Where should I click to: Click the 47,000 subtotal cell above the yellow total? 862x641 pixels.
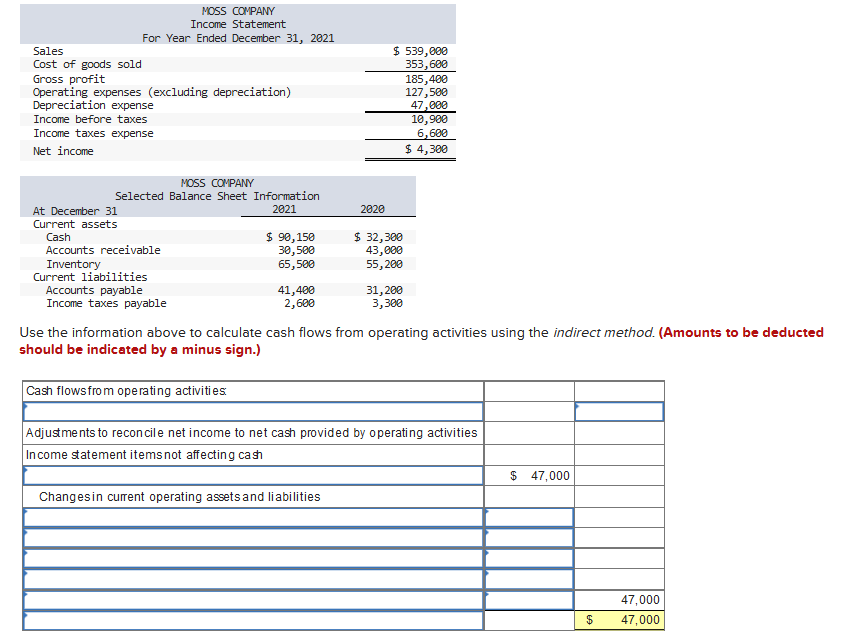[x=619, y=600]
